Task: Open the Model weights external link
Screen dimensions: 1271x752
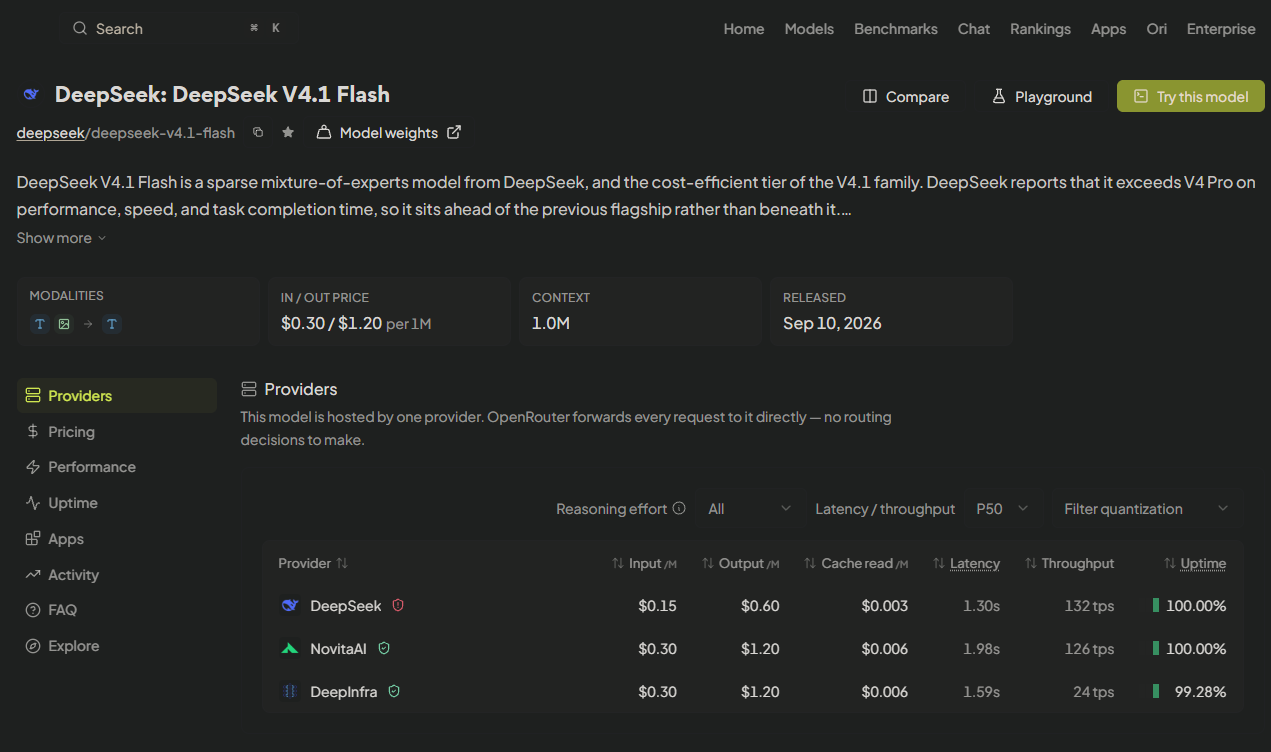Action: click(389, 132)
